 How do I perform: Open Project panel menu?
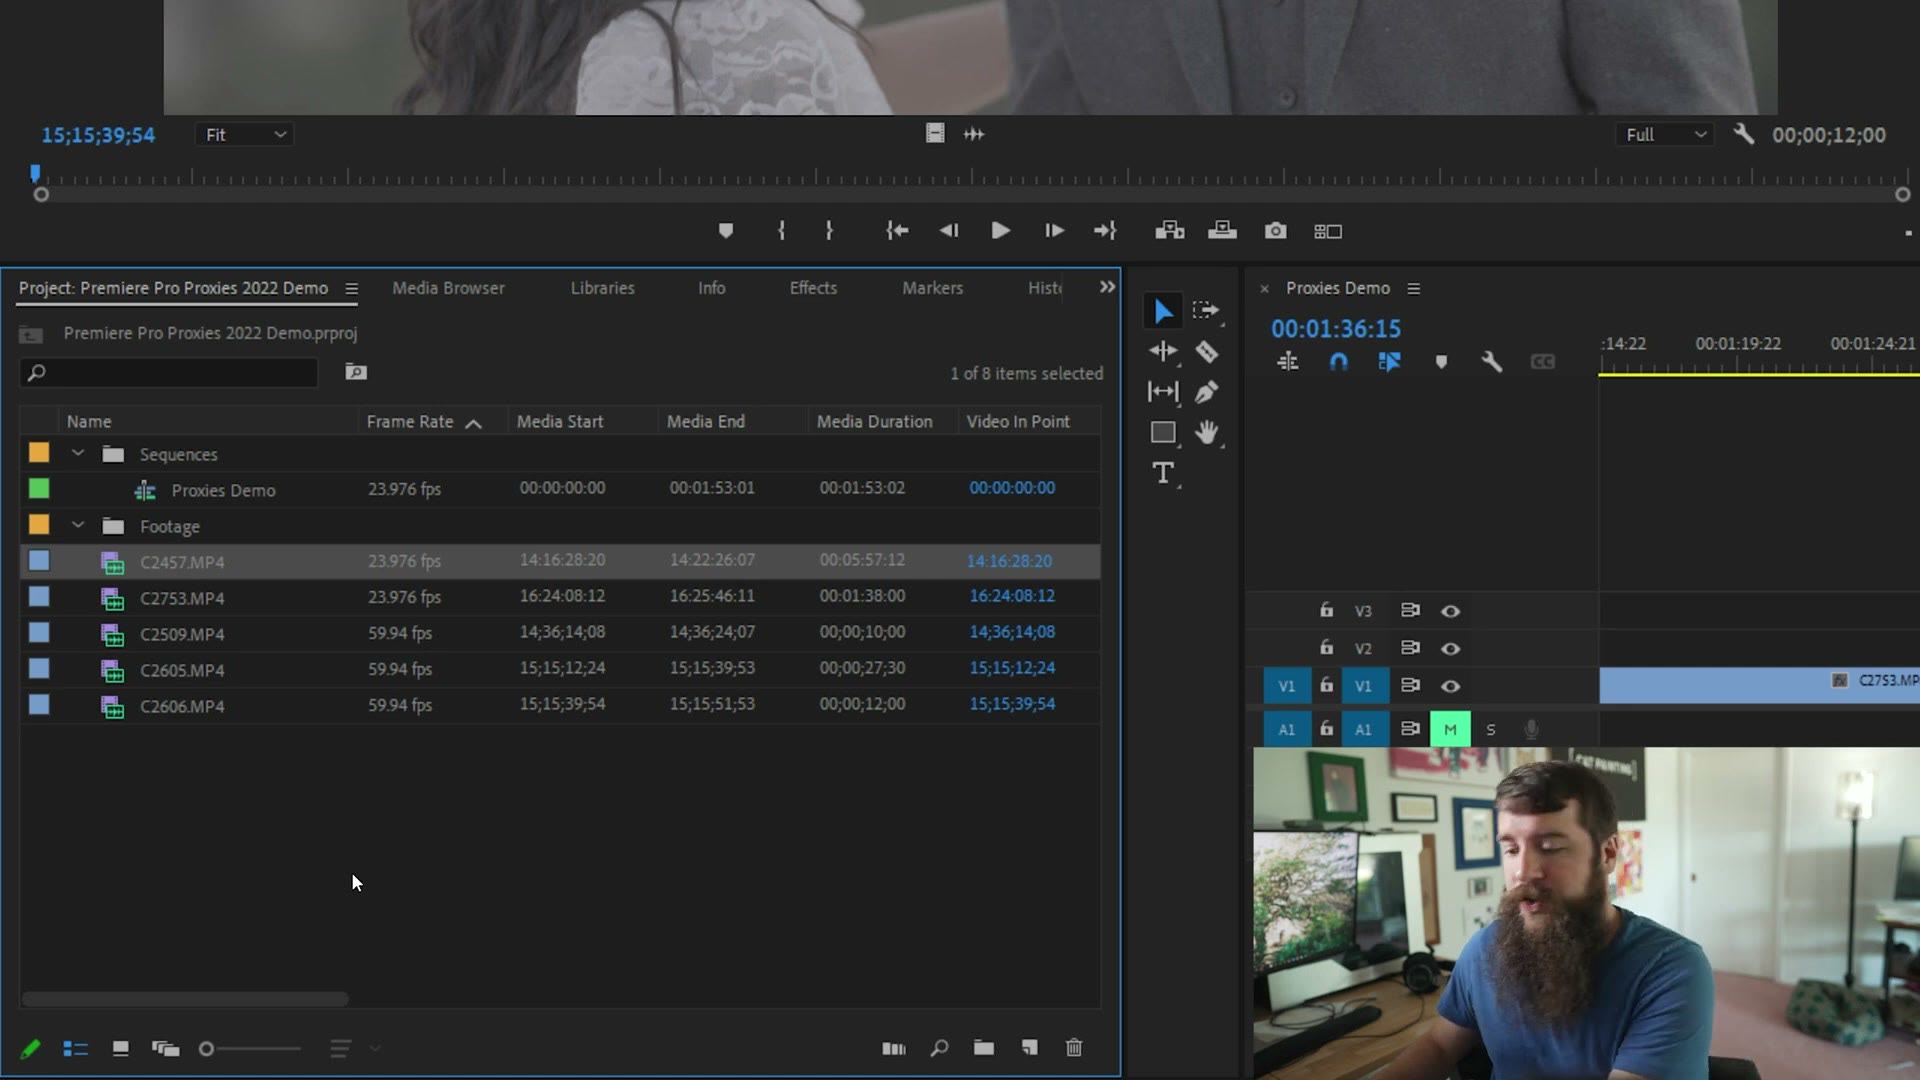click(x=351, y=289)
